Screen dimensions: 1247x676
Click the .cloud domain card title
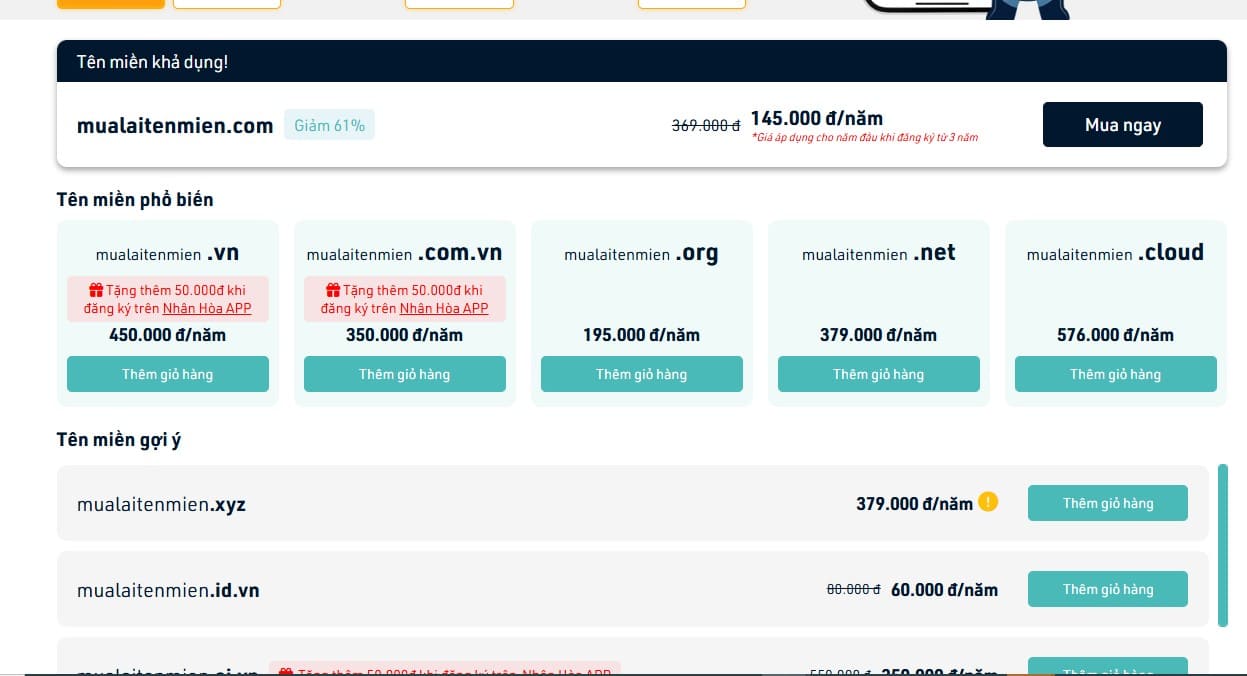point(1115,253)
